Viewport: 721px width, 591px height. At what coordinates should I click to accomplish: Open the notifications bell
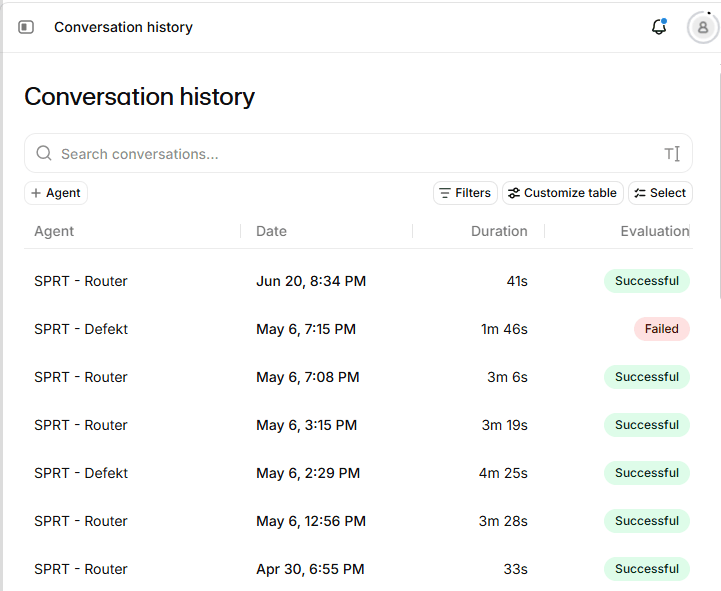pyautogui.click(x=659, y=27)
